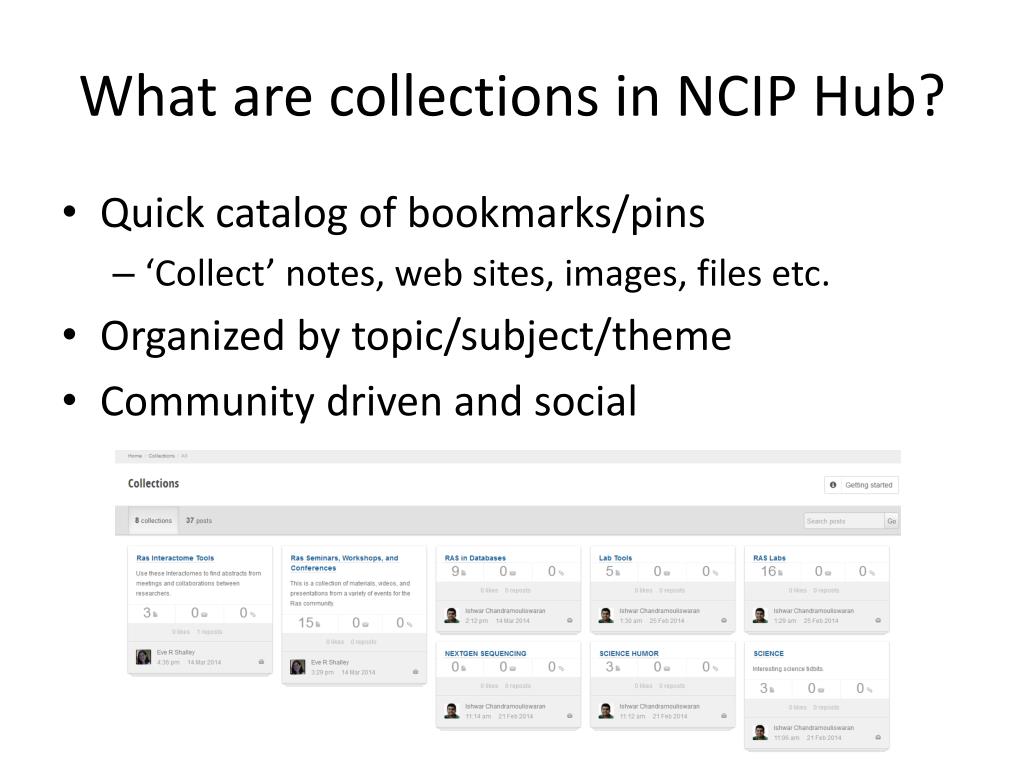Open Ras Seminars, Workshops, and Conferences collection

coord(344,563)
